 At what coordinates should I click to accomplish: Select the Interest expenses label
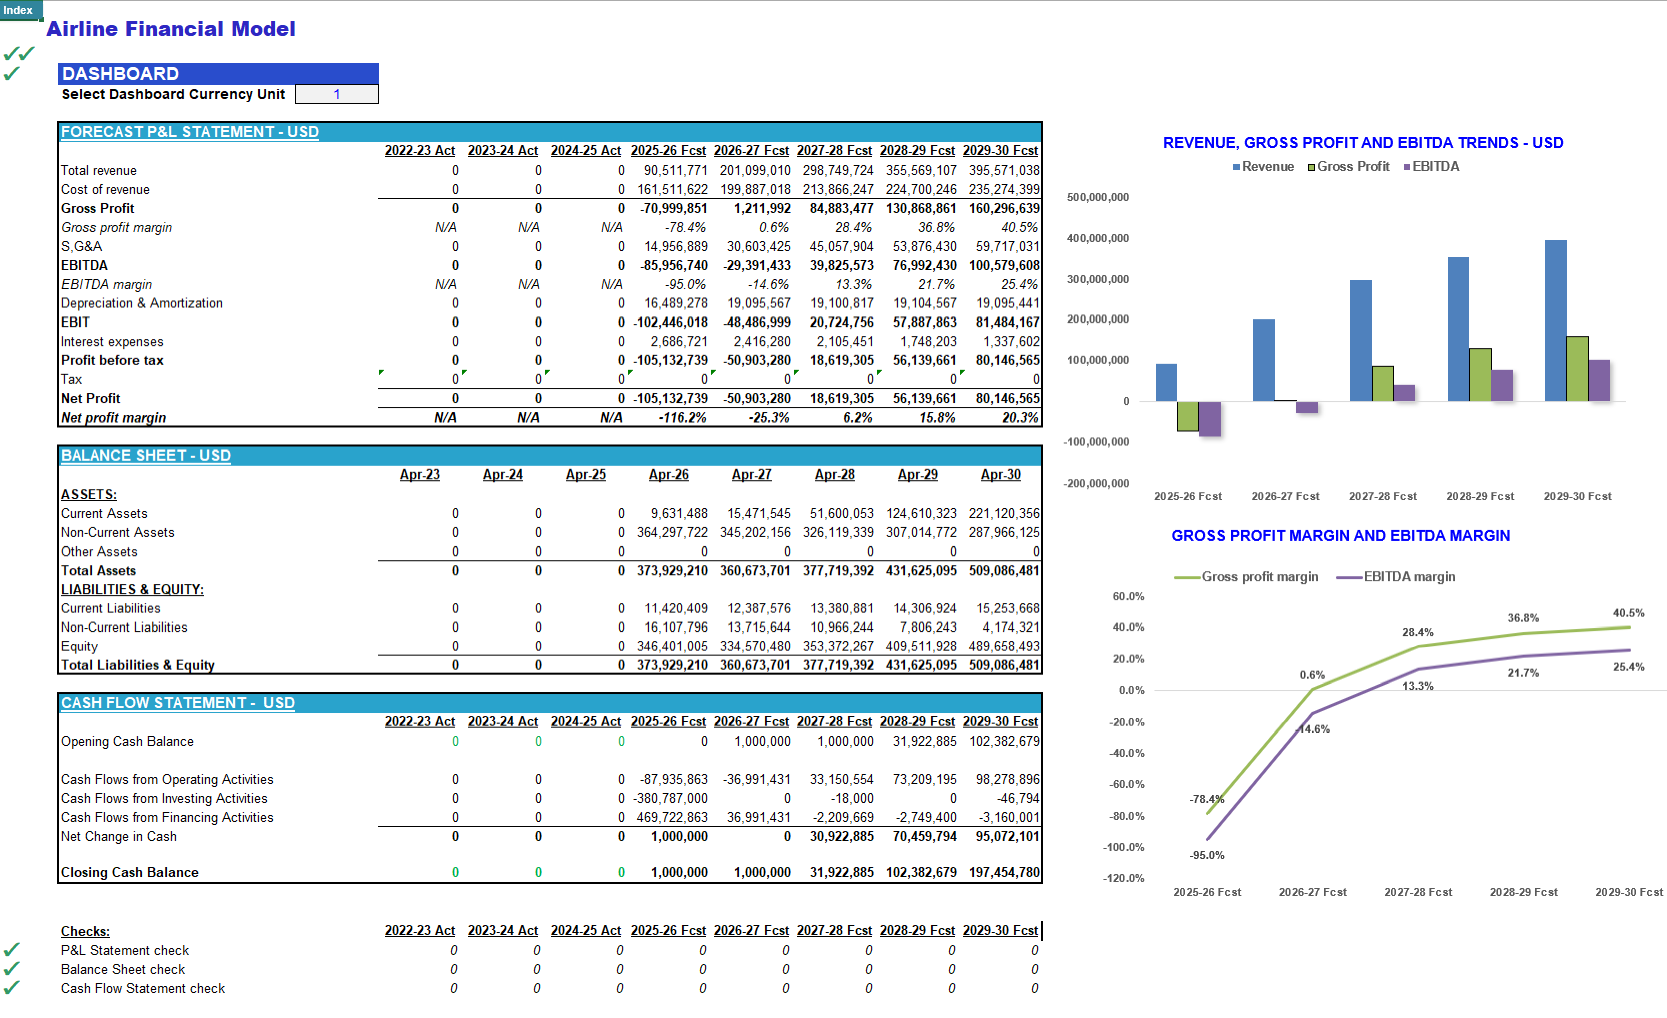112,342
